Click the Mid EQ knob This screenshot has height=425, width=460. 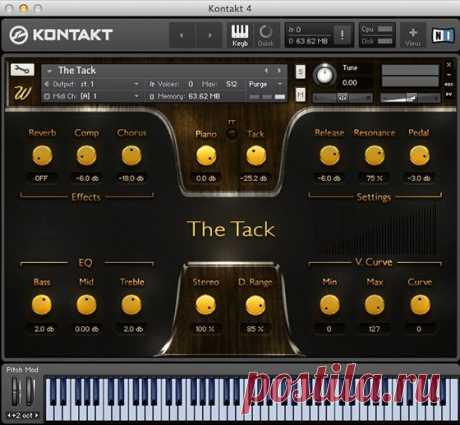coord(87,305)
